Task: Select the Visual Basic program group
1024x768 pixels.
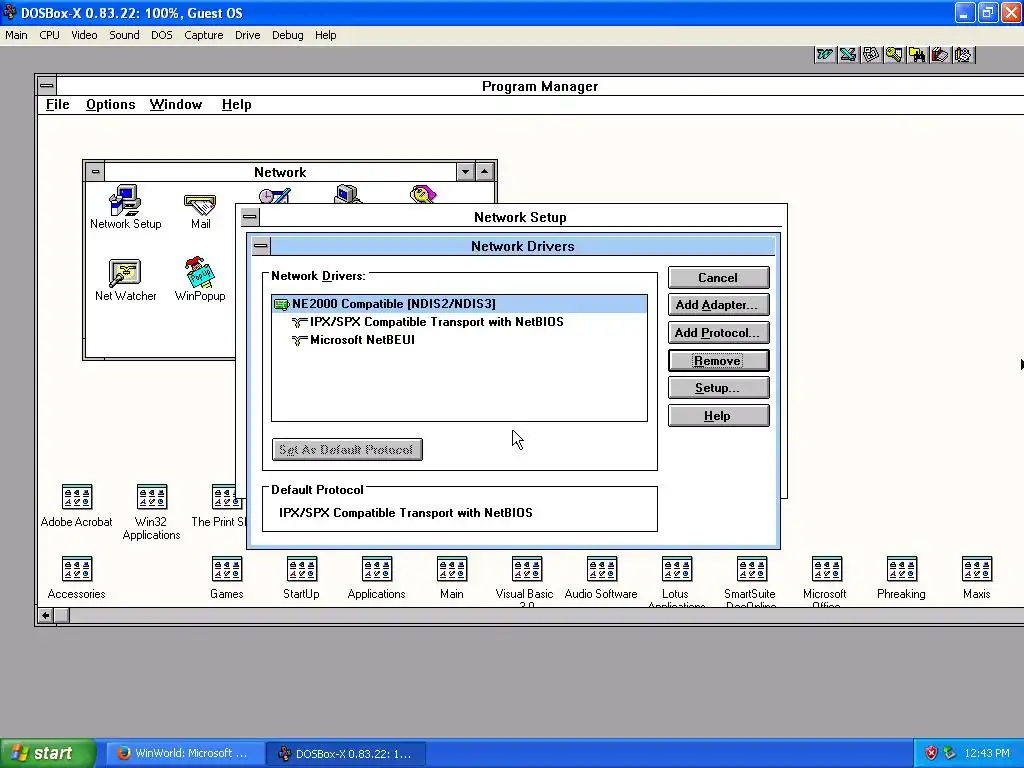Action: coord(526,581)
